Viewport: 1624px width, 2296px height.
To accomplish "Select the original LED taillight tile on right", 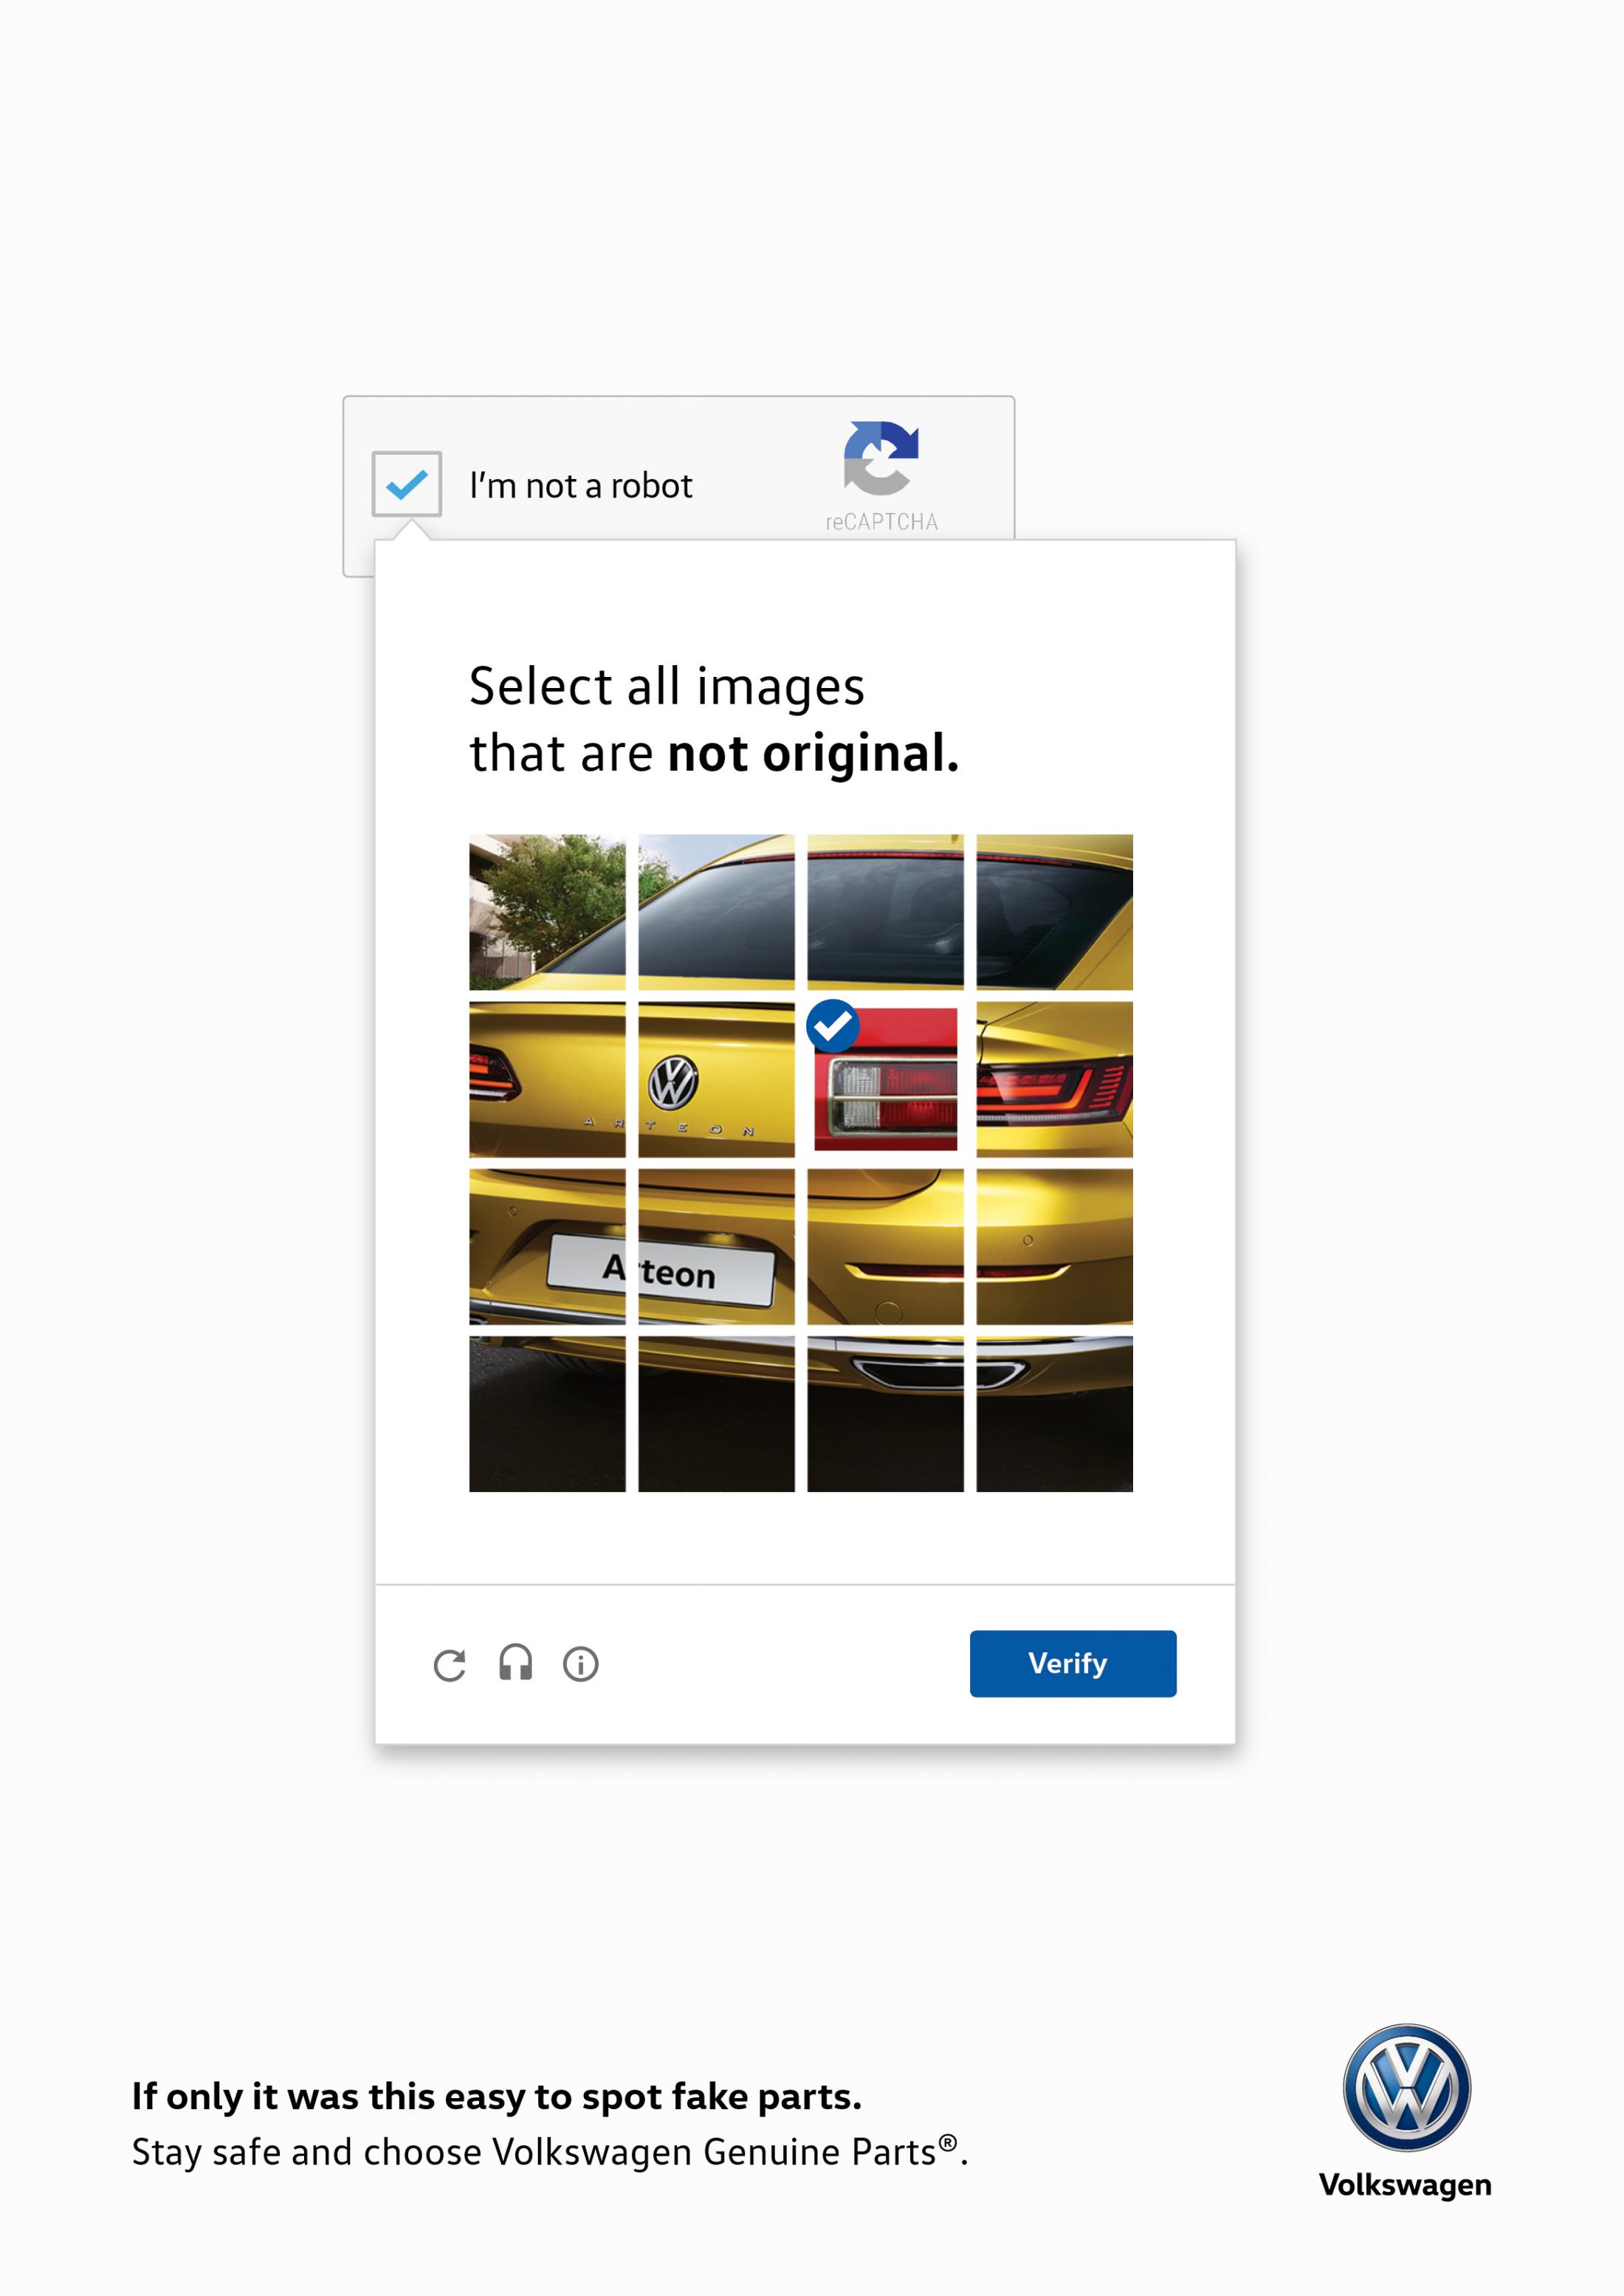I will point(1054,1079).
